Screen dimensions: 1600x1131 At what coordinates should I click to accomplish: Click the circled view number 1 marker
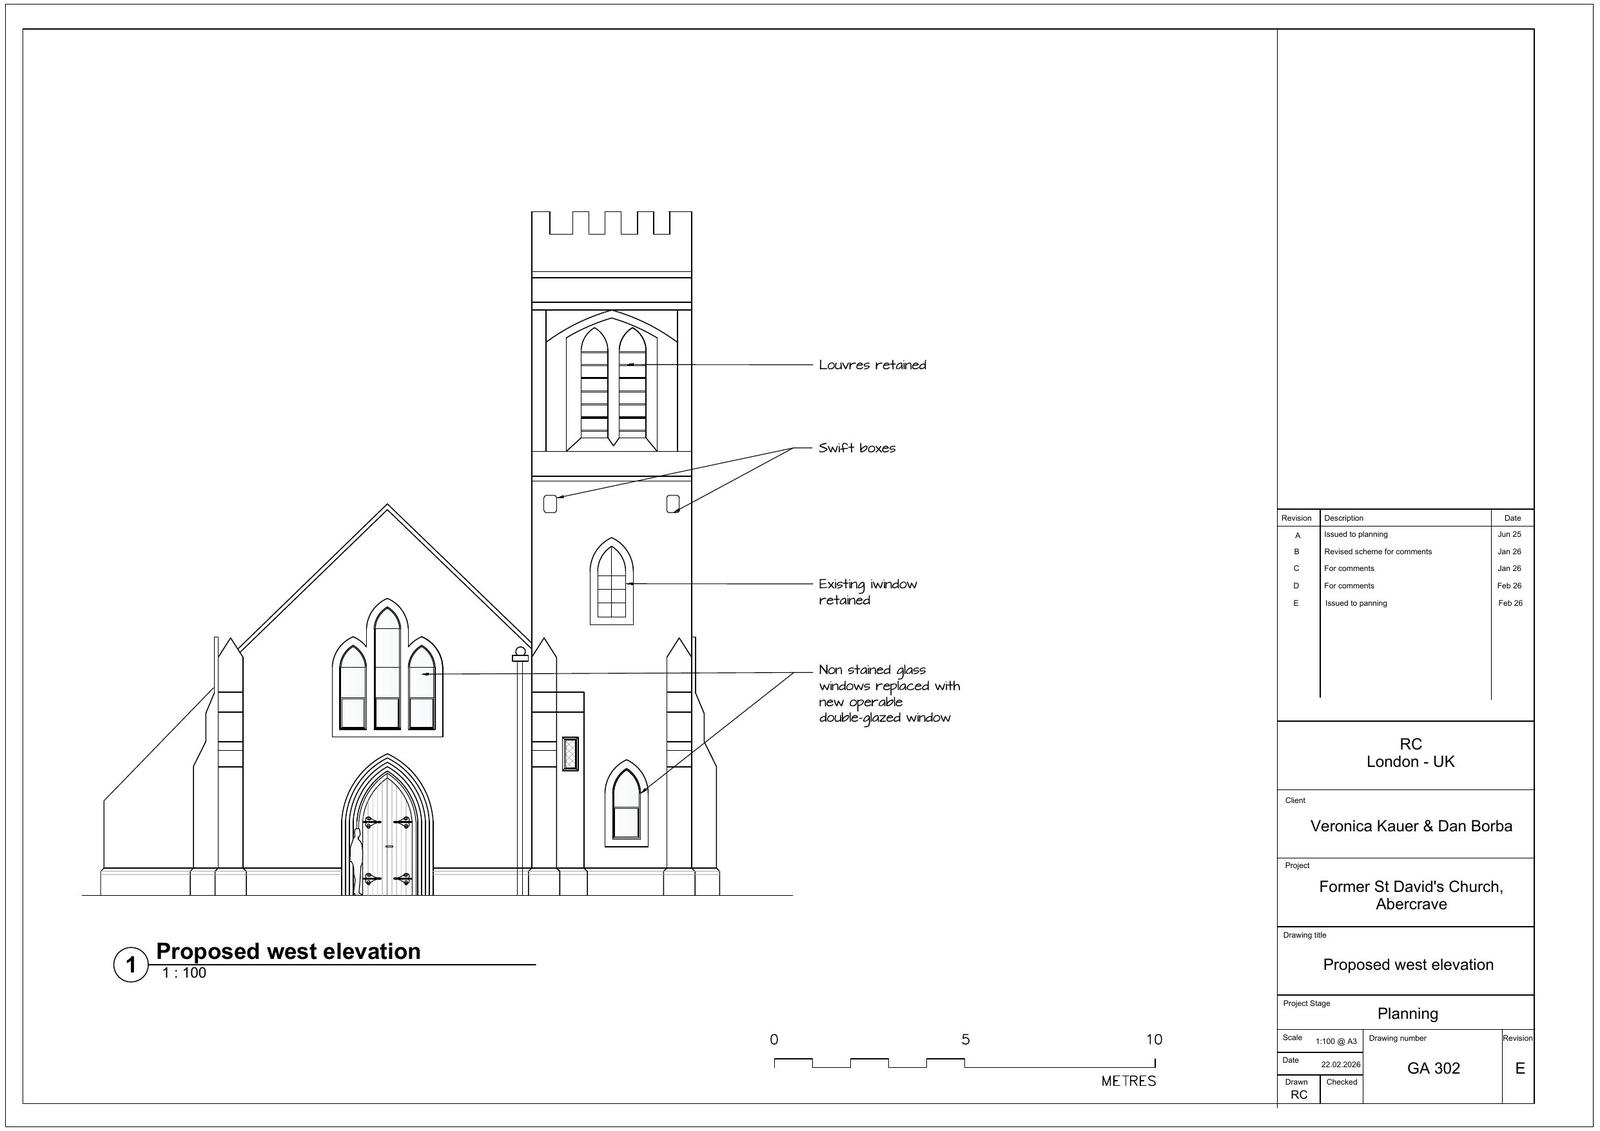130,966
